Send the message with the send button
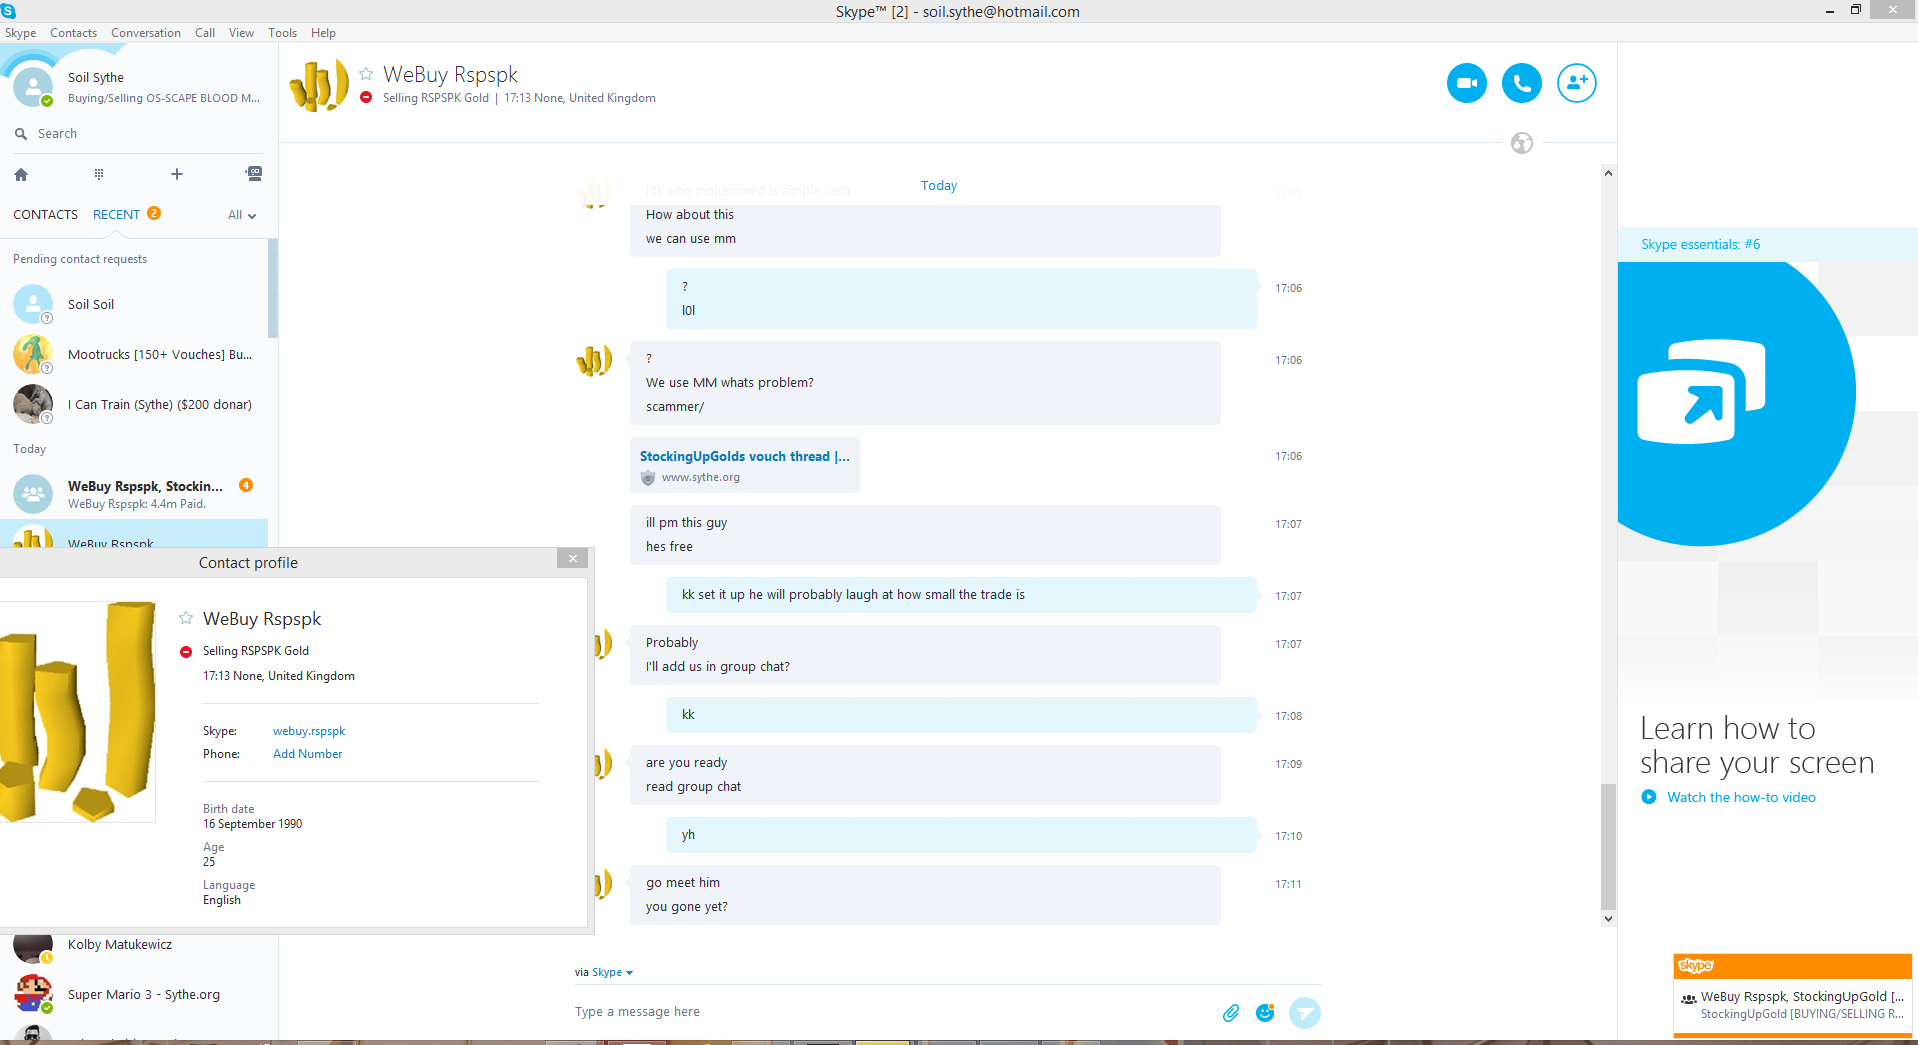The height and width of the screenshot is (1045, 1918). pos(1304,1013)
